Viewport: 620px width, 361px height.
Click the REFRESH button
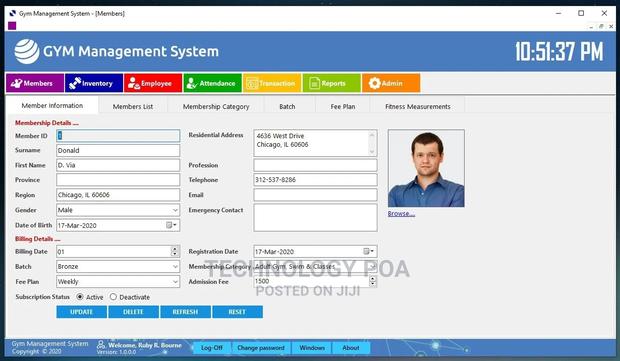(185, 312)
